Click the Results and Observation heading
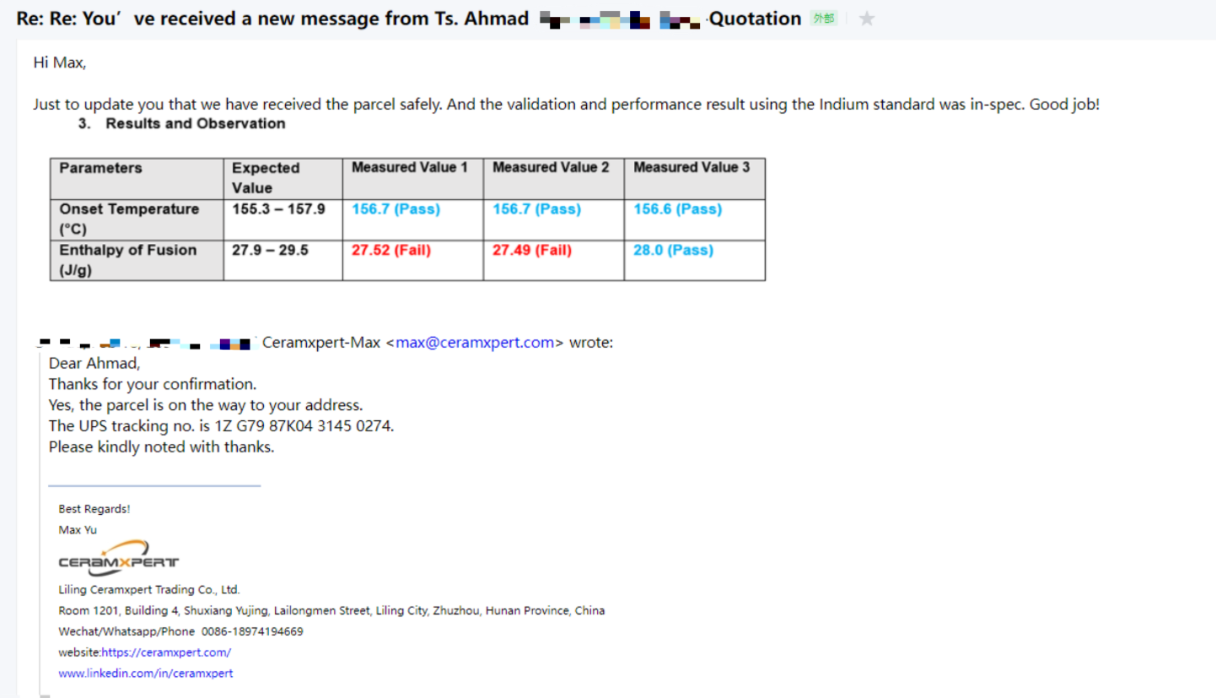1216x698 pixels. pos(195,124)
